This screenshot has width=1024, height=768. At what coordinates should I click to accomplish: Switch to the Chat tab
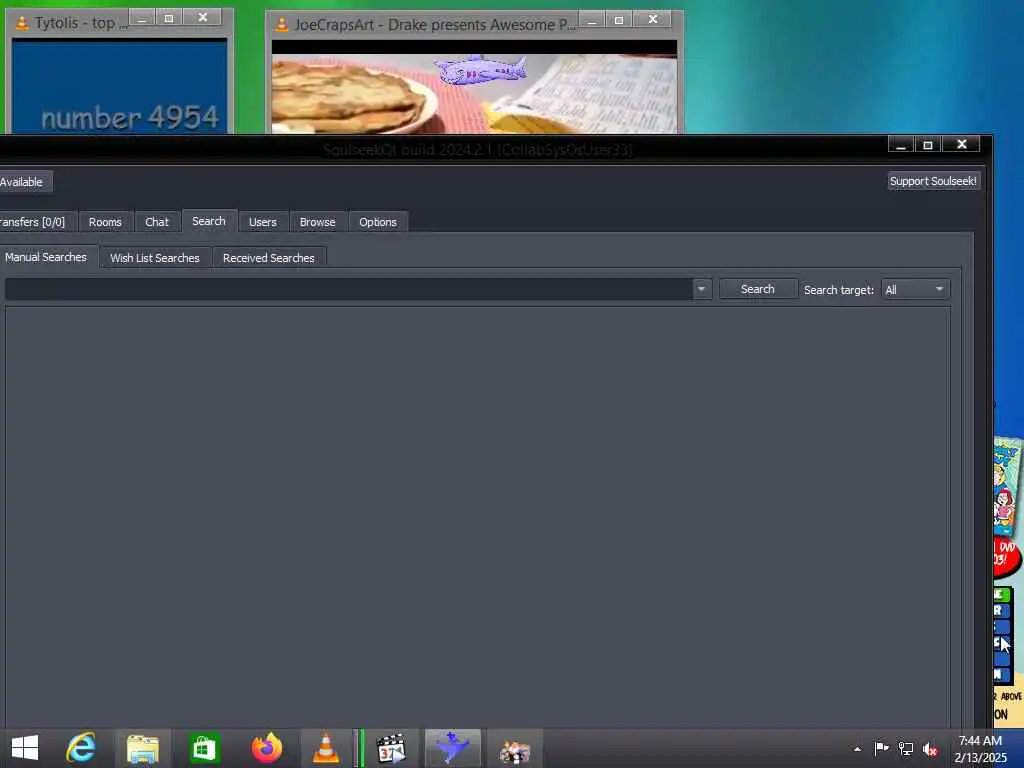tap(157, 222)
